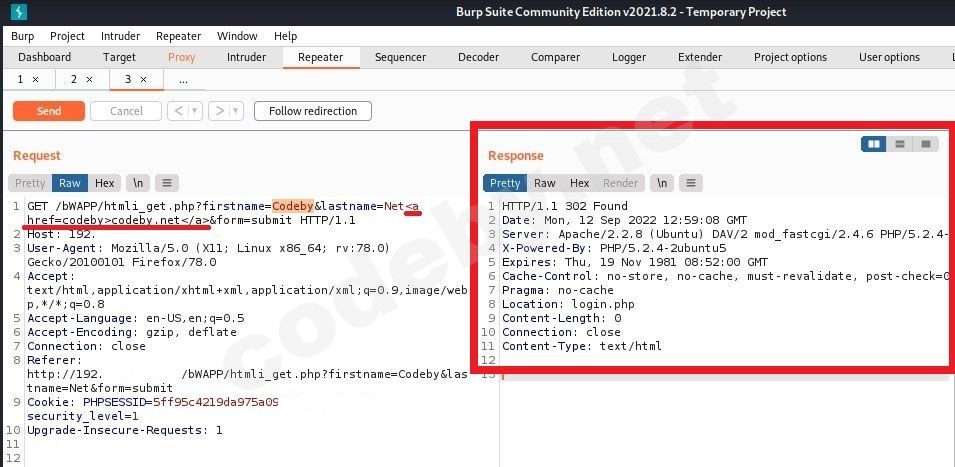The width and height of the screenshot is (955, 467).
Task: Click the User-Agent header line
Action: pos(208,255)
